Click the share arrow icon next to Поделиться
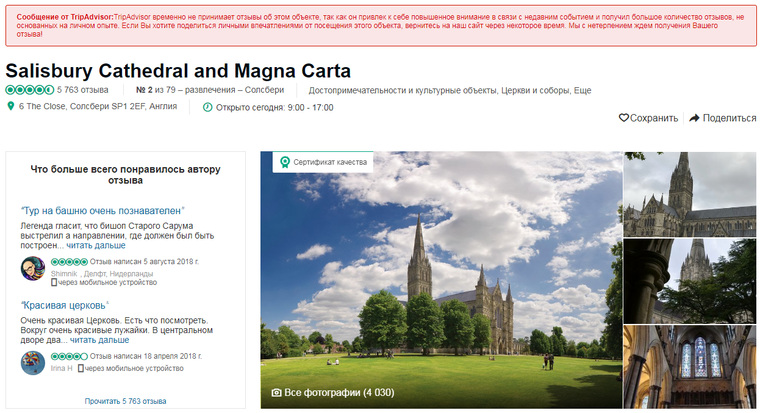The image size is (760, 413). tap(694, 118)
